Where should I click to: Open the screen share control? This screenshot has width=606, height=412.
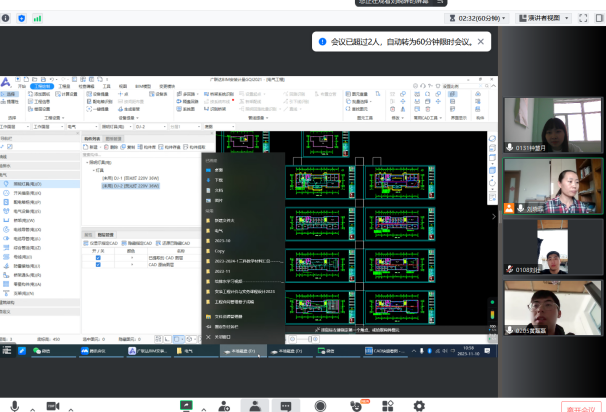(186, 406)
